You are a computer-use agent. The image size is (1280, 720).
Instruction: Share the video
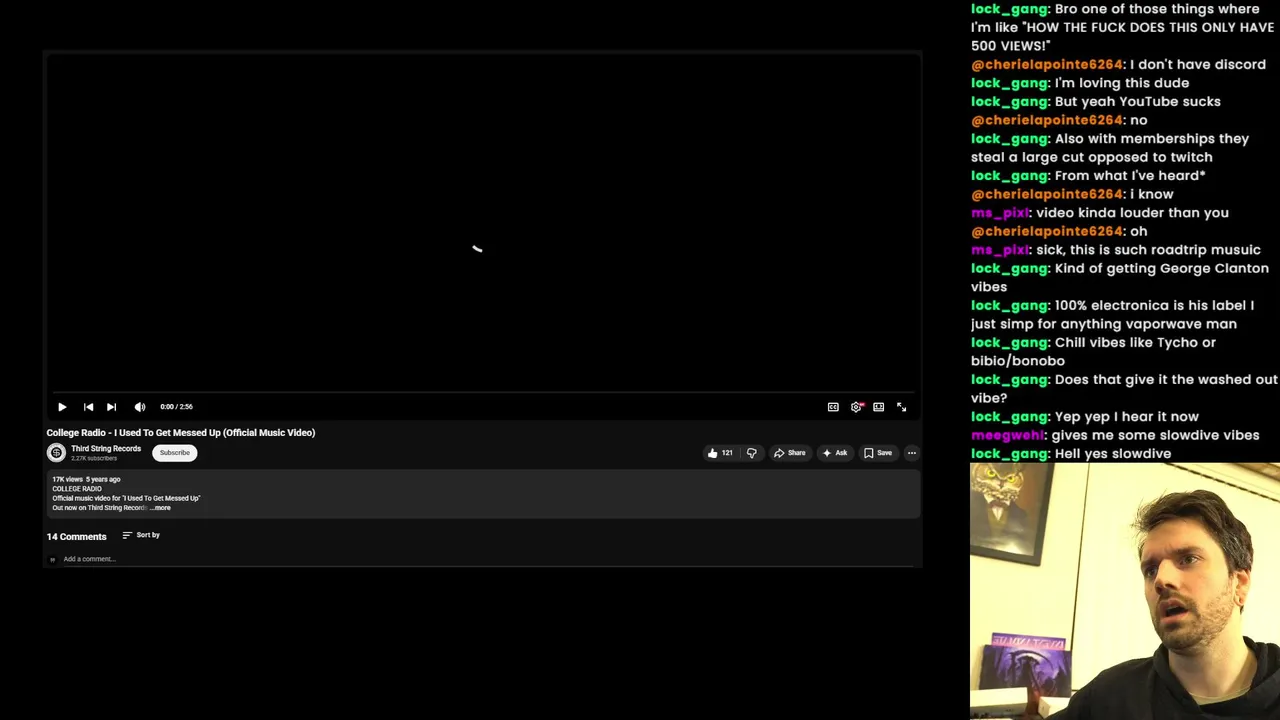[x=789, y=453]
